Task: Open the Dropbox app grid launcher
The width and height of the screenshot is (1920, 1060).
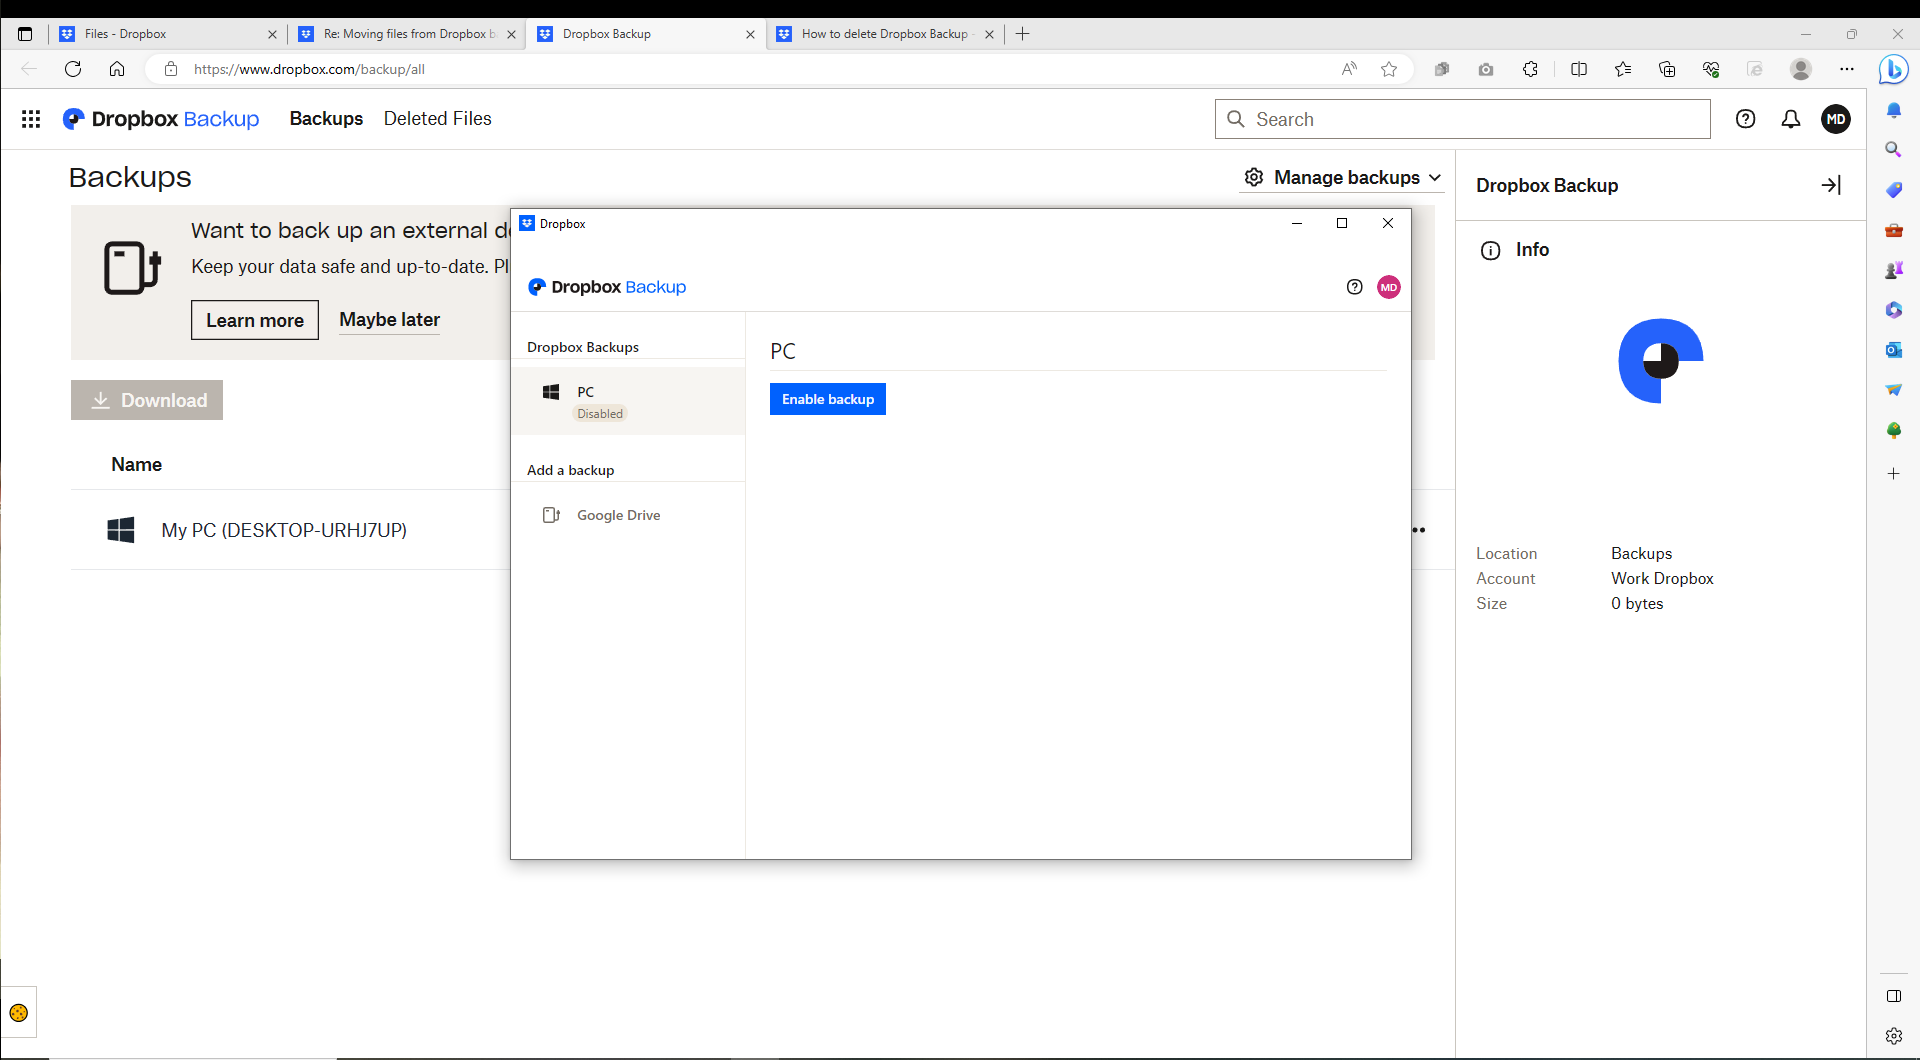Action: (x=31, y=119)
